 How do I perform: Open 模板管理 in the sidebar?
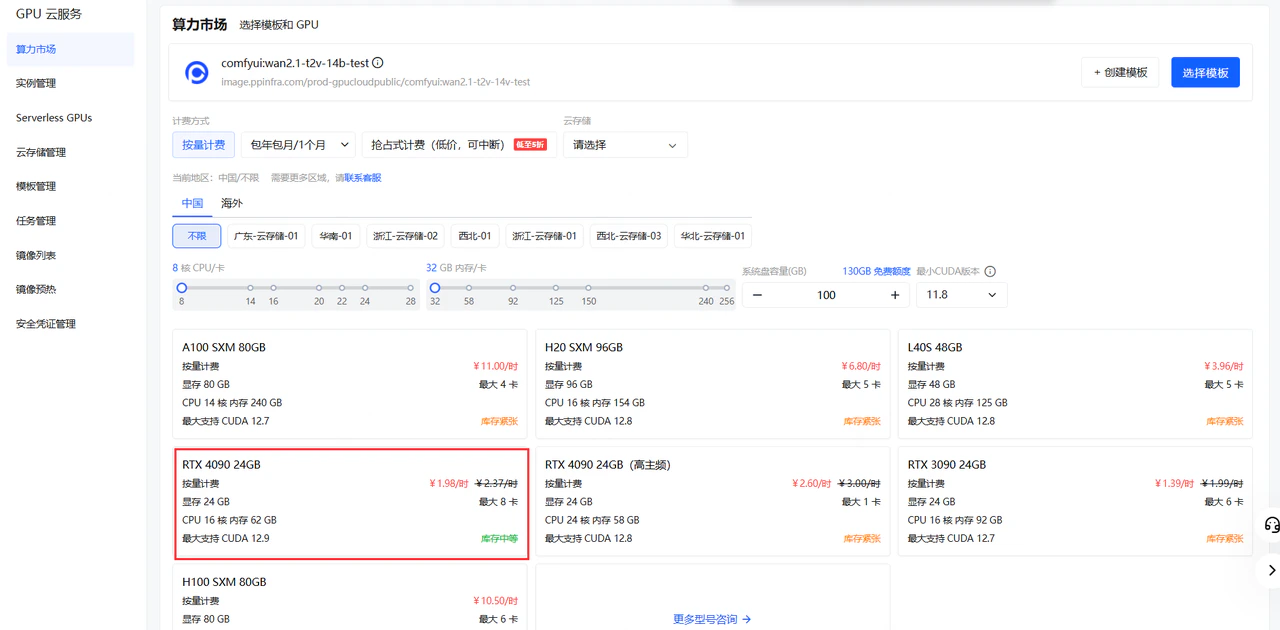pyautogui.click(x=70, y=186)
